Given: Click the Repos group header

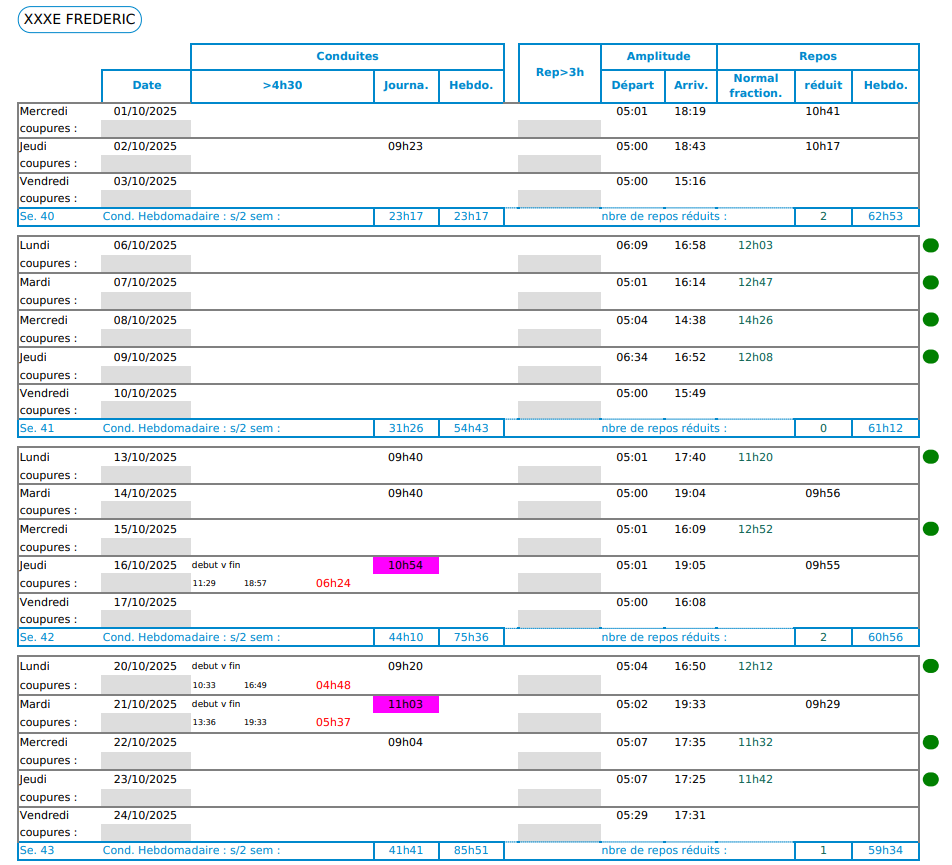Looking at the screenshot, I should [818, 56].
